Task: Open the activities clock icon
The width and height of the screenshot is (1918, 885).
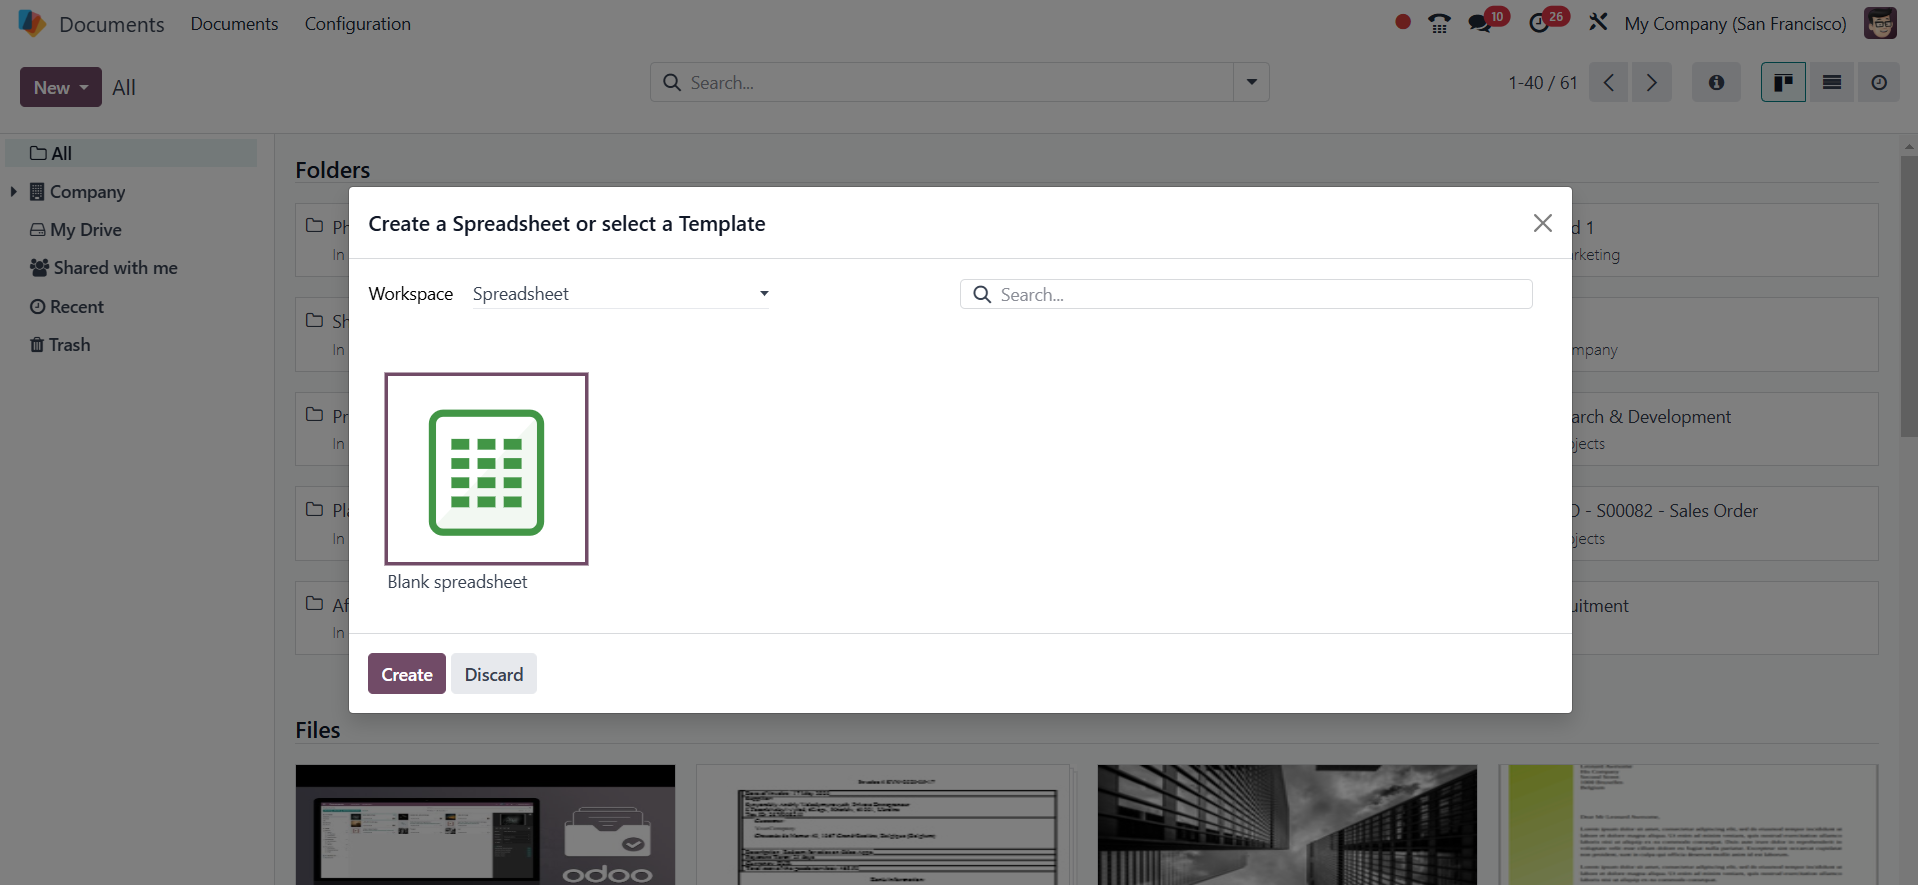Action: [1540, 23]
